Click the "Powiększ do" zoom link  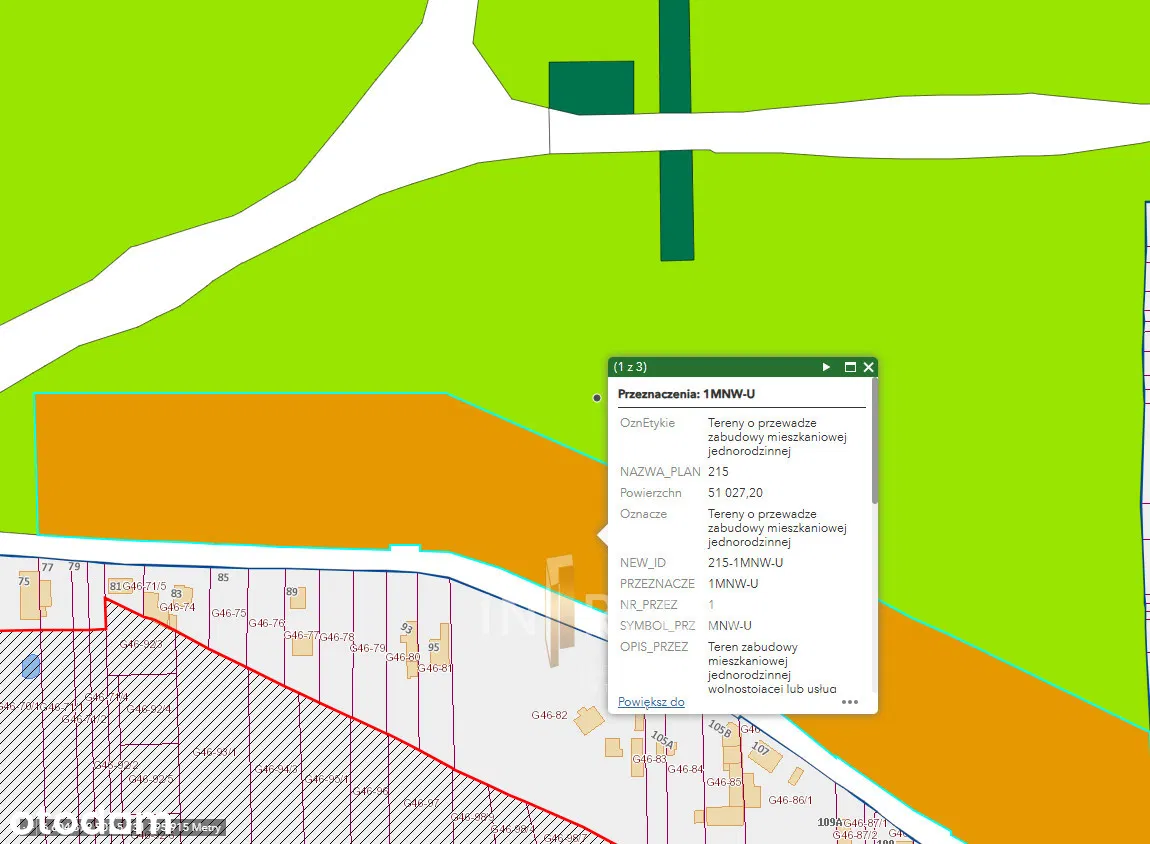[x=651, y=702]
